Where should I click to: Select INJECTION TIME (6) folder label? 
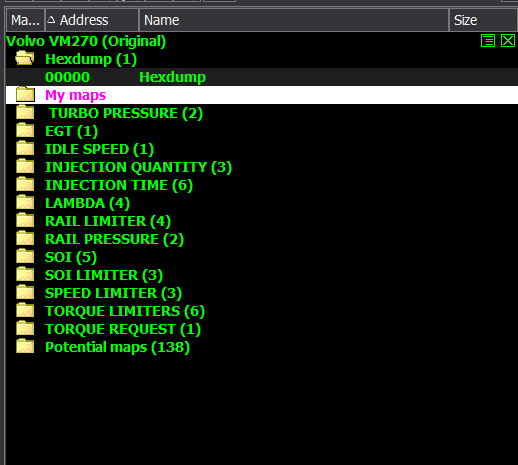pyautogui.click(x=119, y=185)
